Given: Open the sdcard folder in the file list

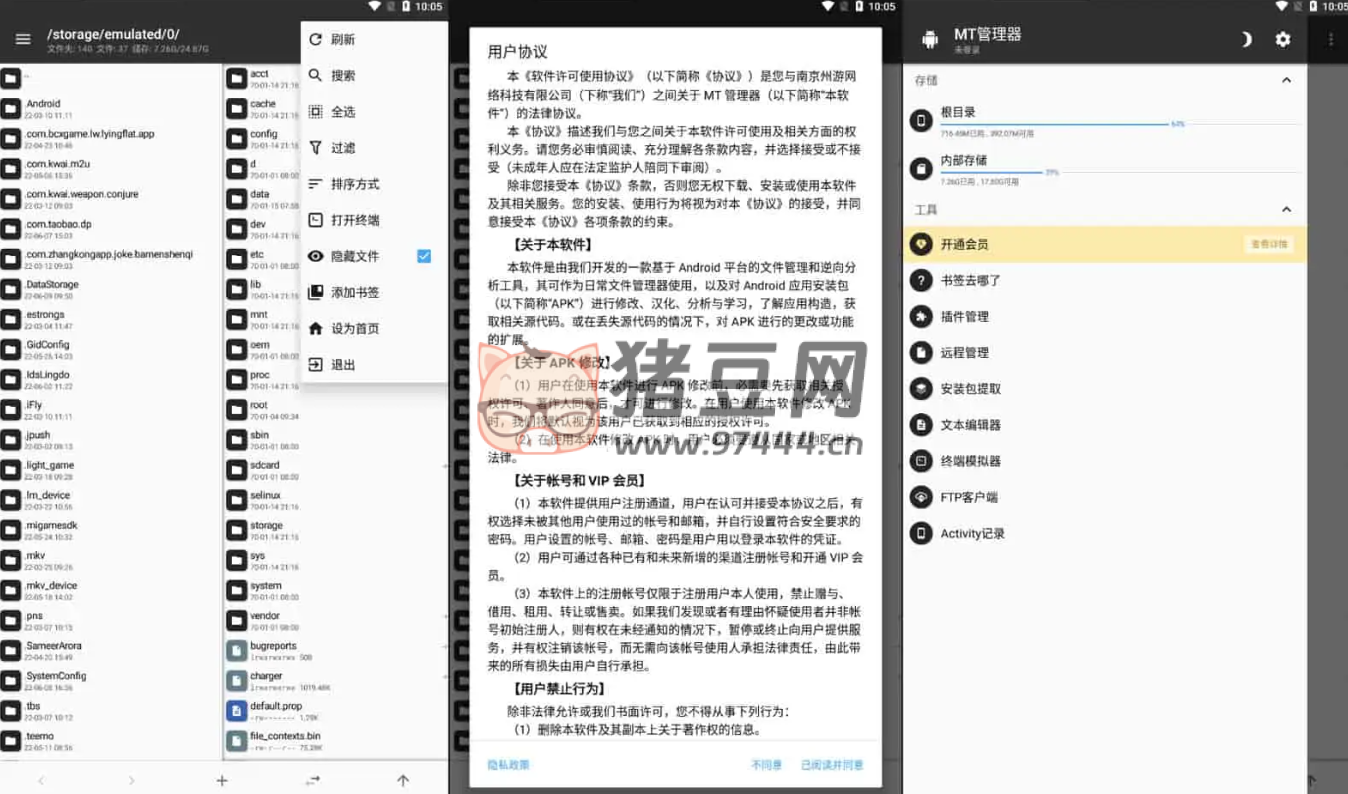Looking at the screenshot, I should point(265,465).
